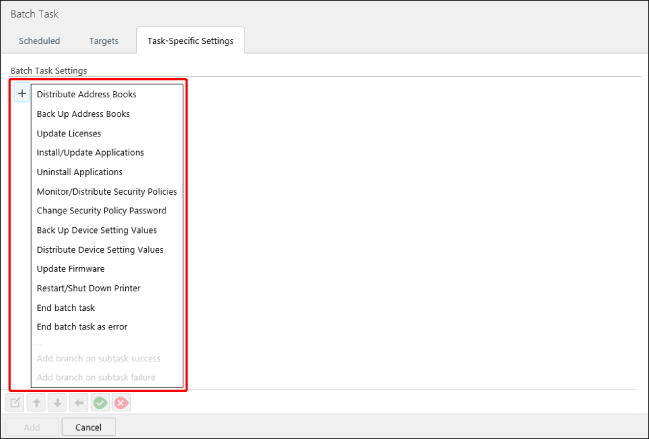Image resolution: width=649 pixels, height=439 pixels.
Task: Choose Monitor/Distribute Security Policies
Action: 106,191
